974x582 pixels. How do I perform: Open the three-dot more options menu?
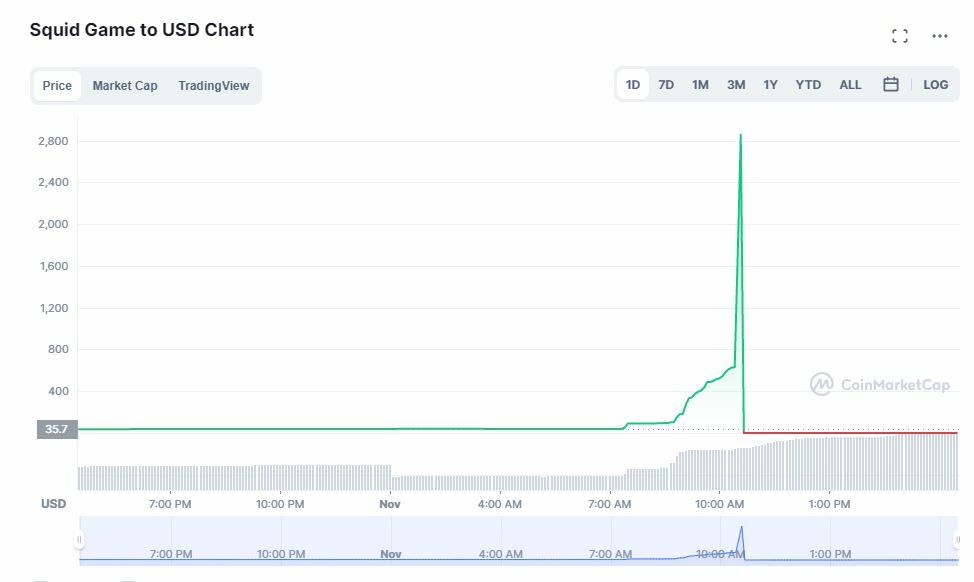click(940, 36)
